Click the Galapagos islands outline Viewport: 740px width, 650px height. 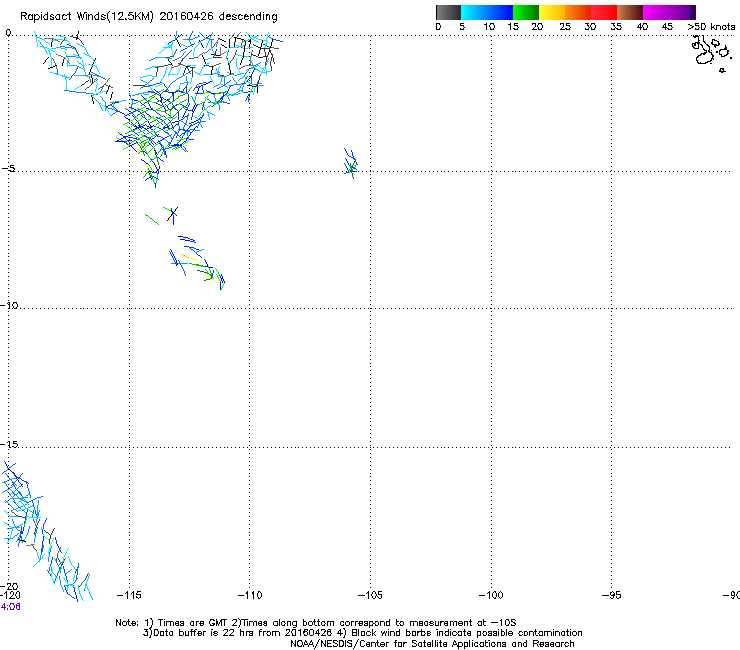tap(712, 53)
